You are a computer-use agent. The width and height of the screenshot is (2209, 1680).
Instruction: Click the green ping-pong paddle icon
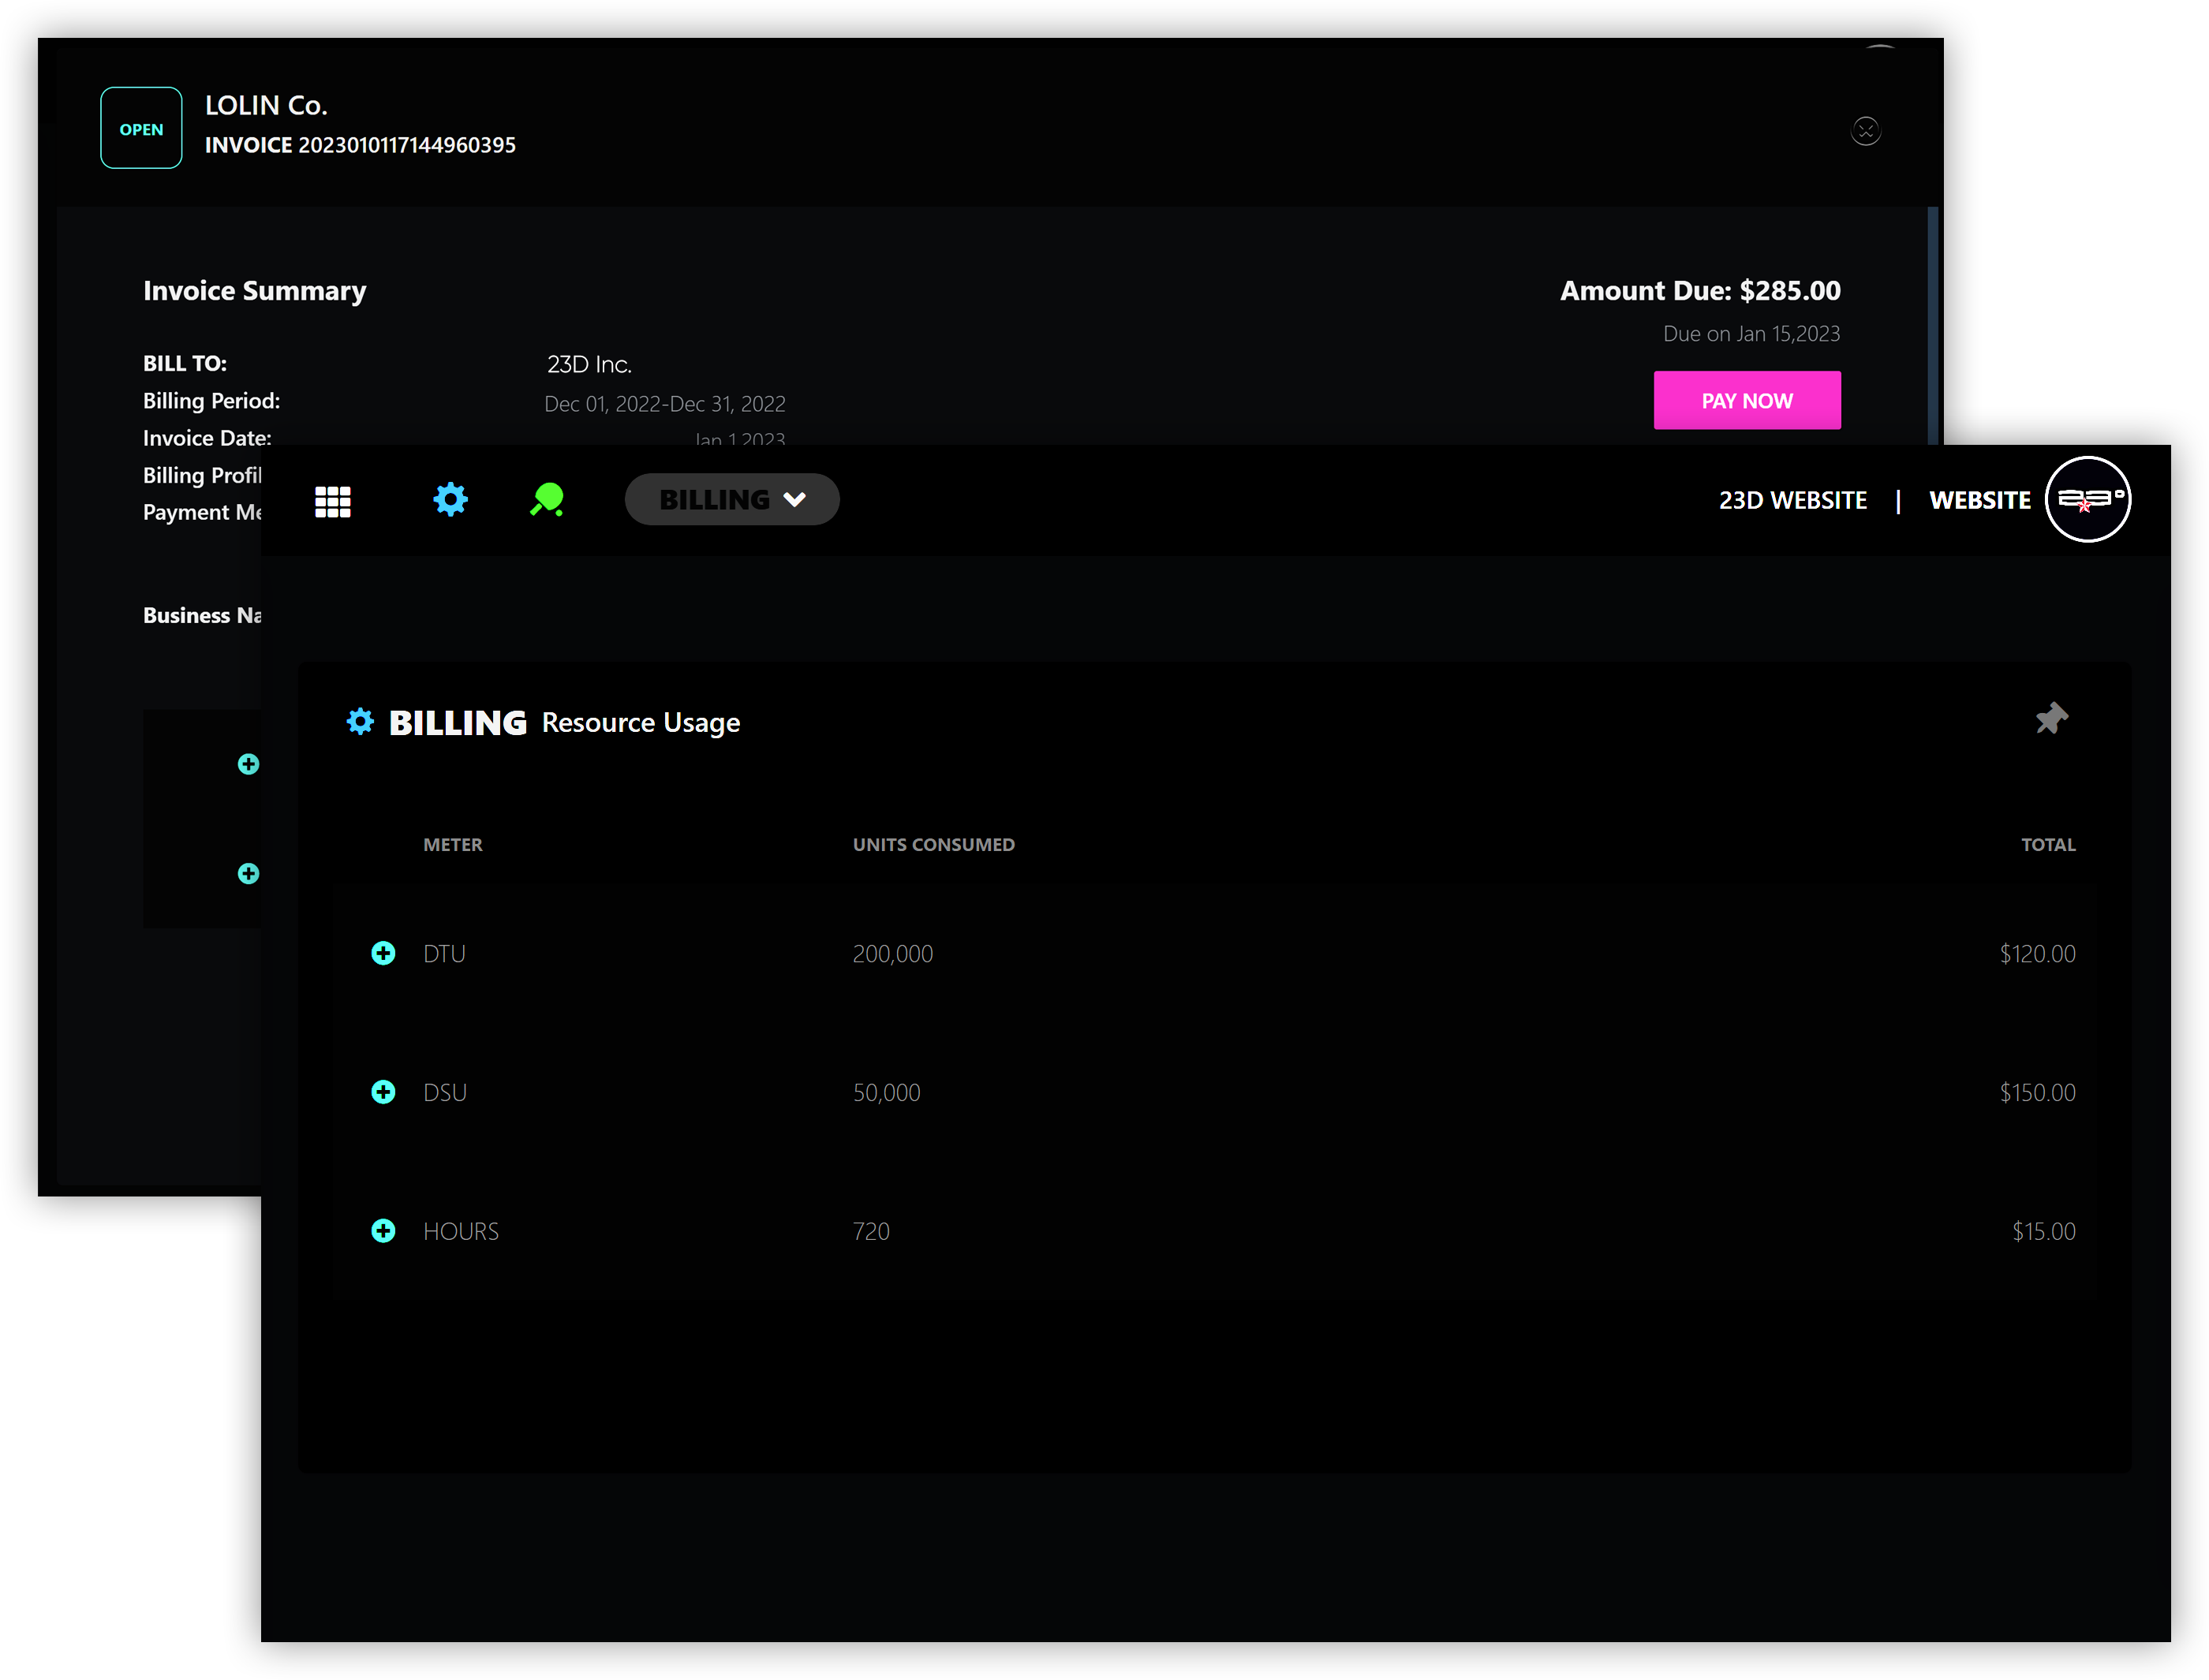[x=547, y=499]
